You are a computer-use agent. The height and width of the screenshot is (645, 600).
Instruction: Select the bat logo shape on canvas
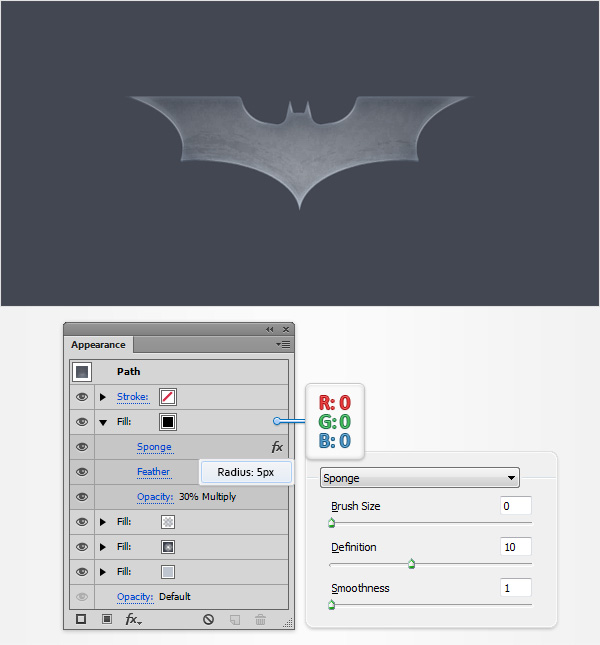(x=299, y=148)
